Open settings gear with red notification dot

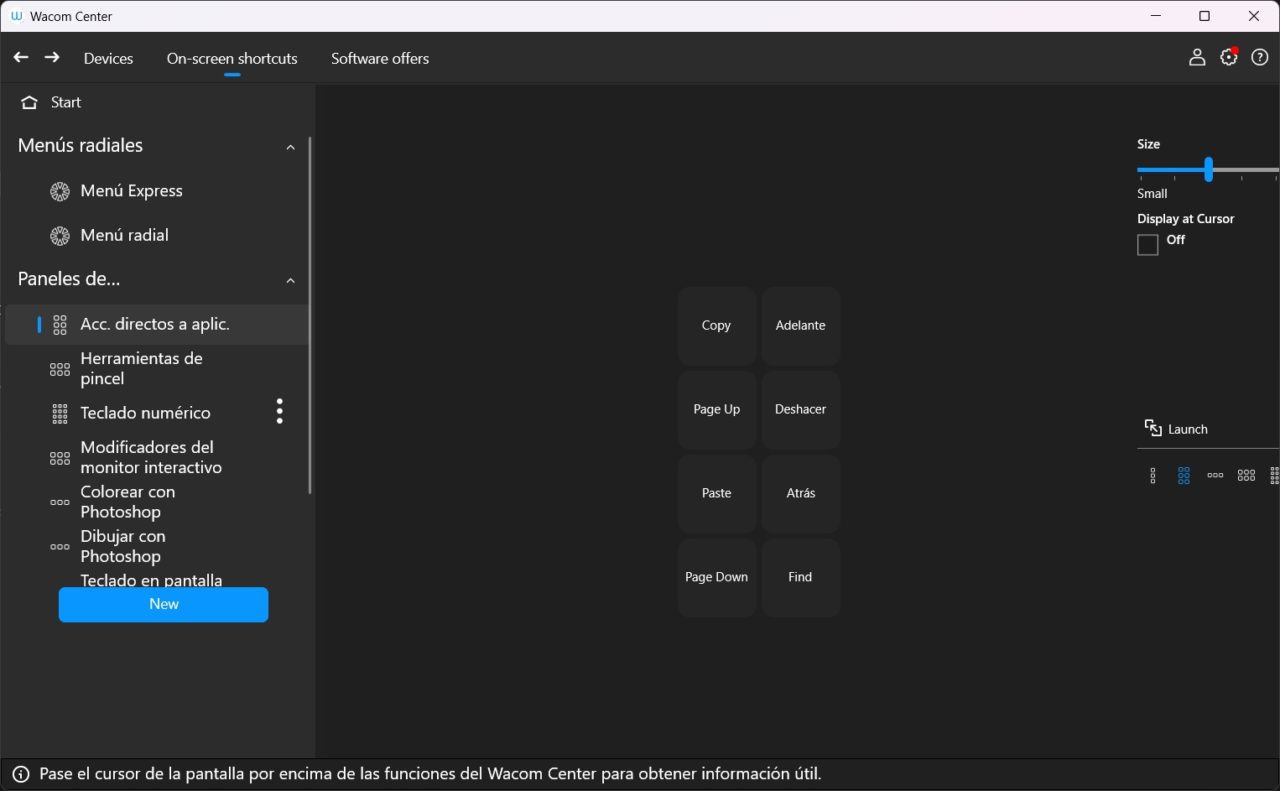point(1228,58)
